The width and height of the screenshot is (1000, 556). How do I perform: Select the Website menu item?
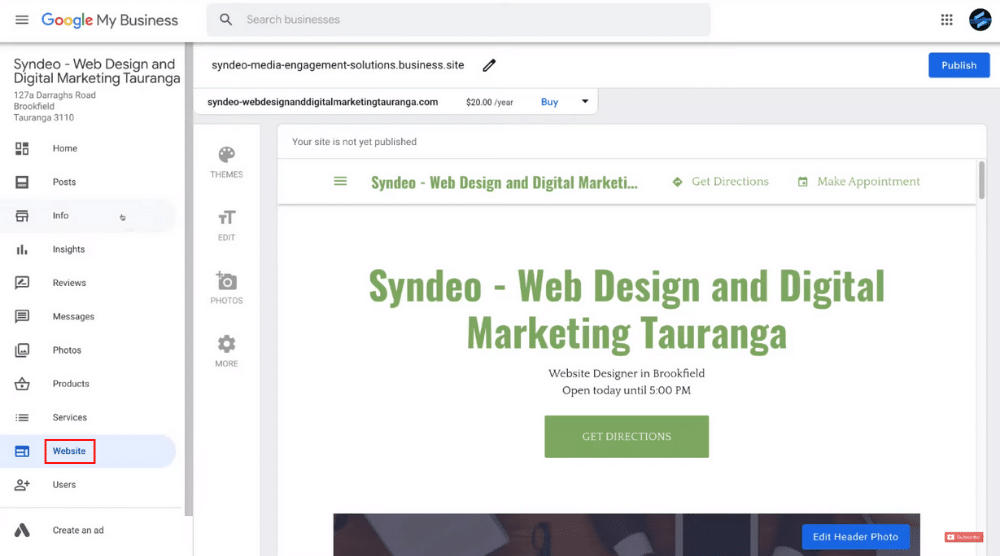tap(69, 451)
